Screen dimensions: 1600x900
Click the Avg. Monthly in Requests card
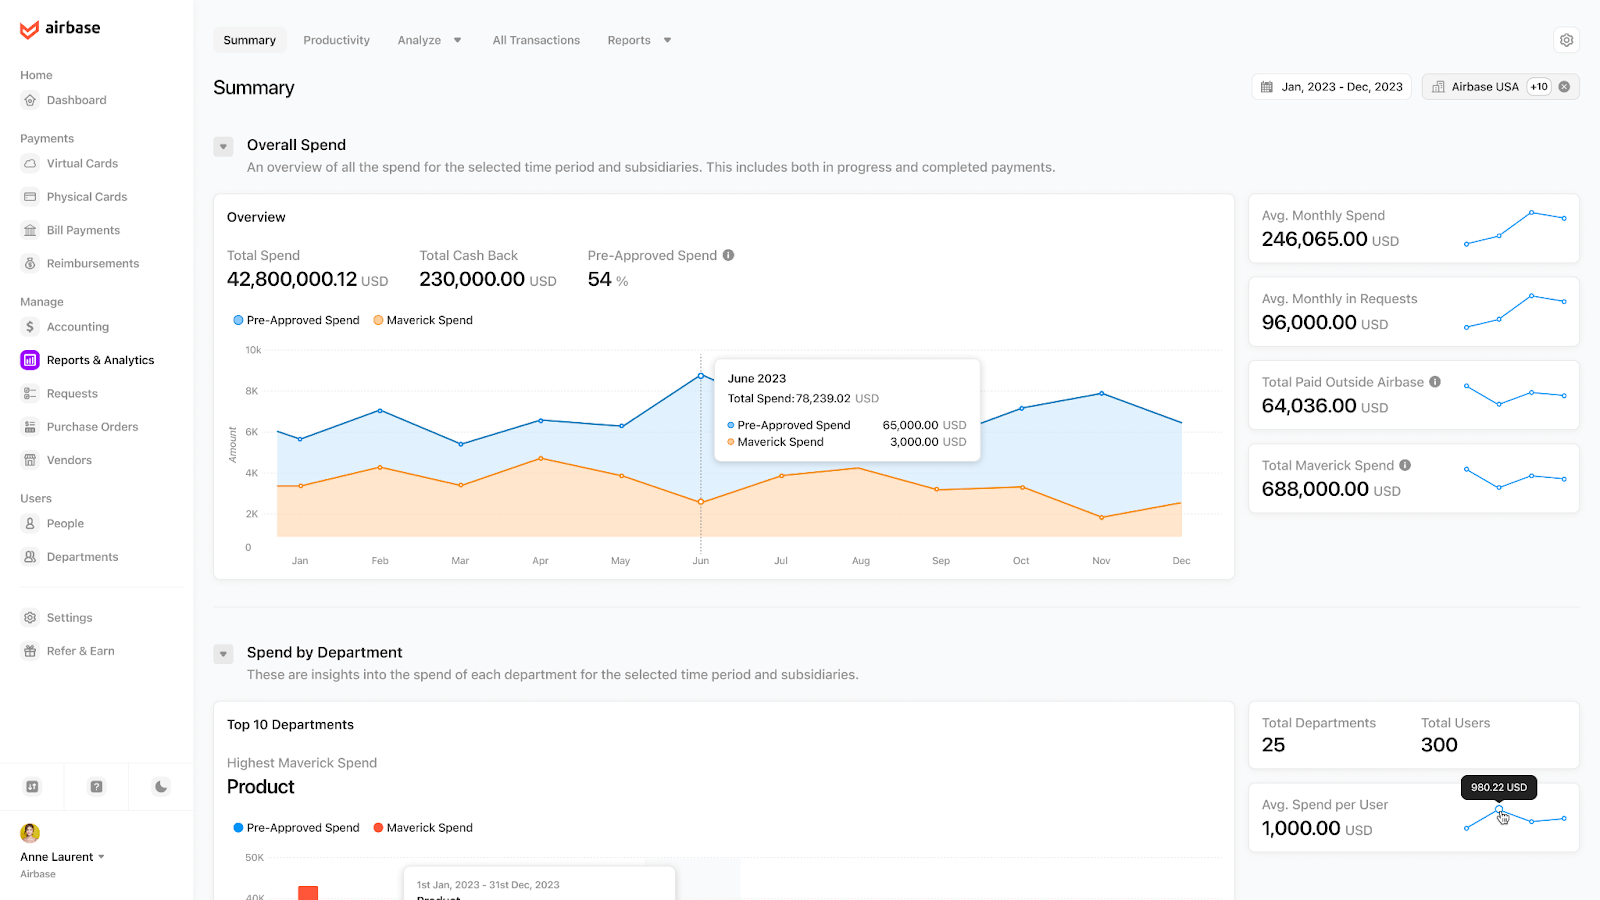(x=1414, y=312)
